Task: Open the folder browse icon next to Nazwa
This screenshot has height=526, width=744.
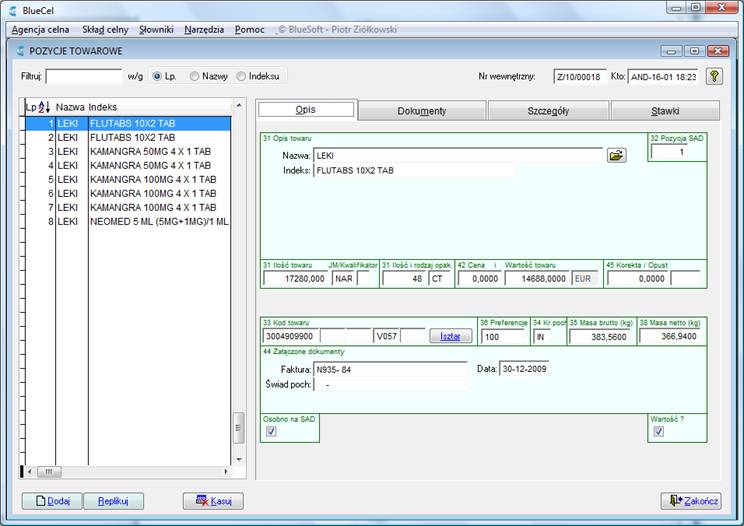Action: [x=616, y=155]
